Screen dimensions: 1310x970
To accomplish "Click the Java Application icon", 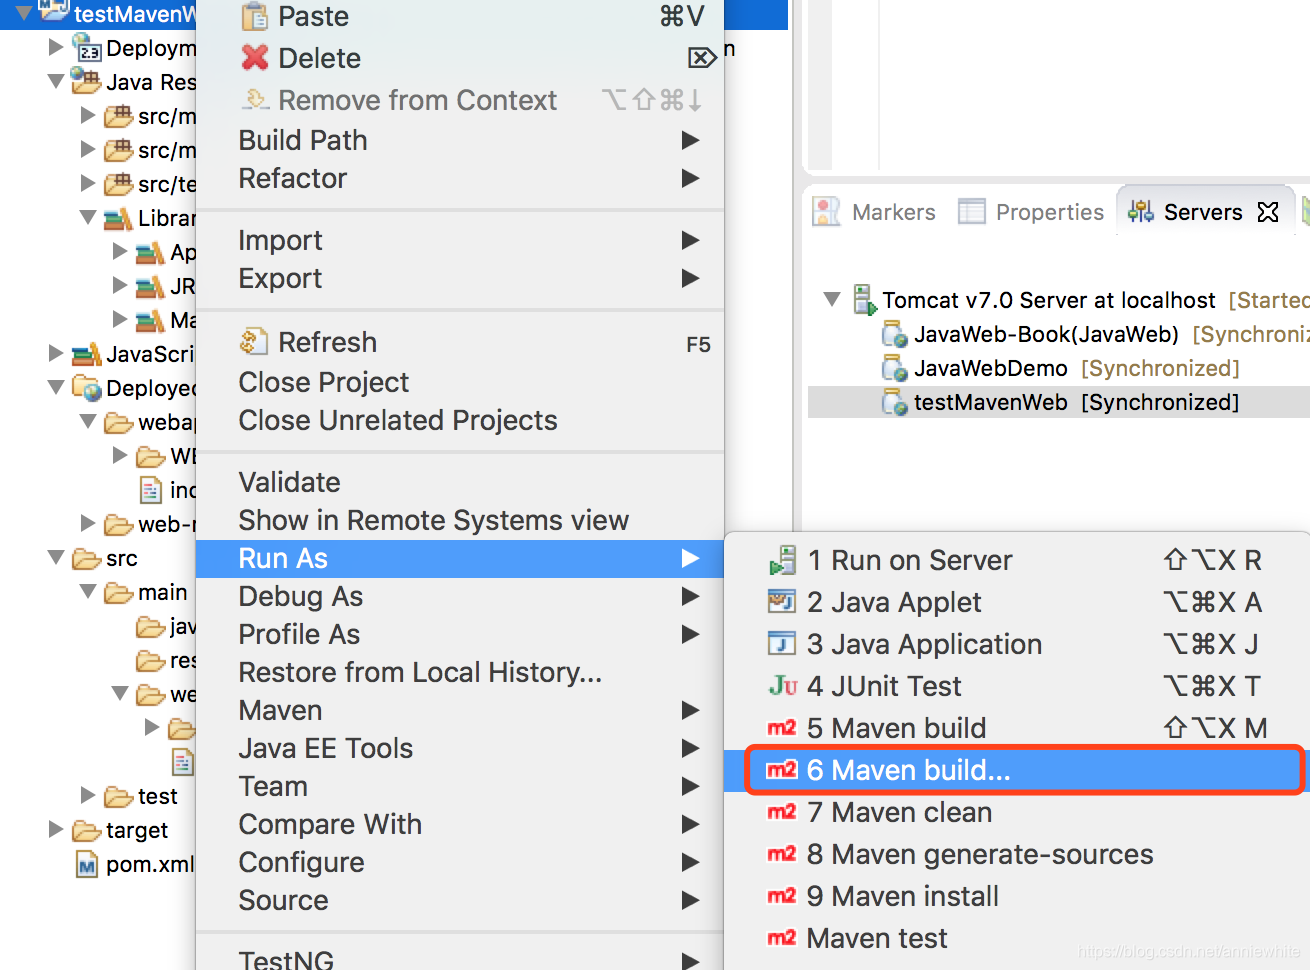I will (782, 644).
